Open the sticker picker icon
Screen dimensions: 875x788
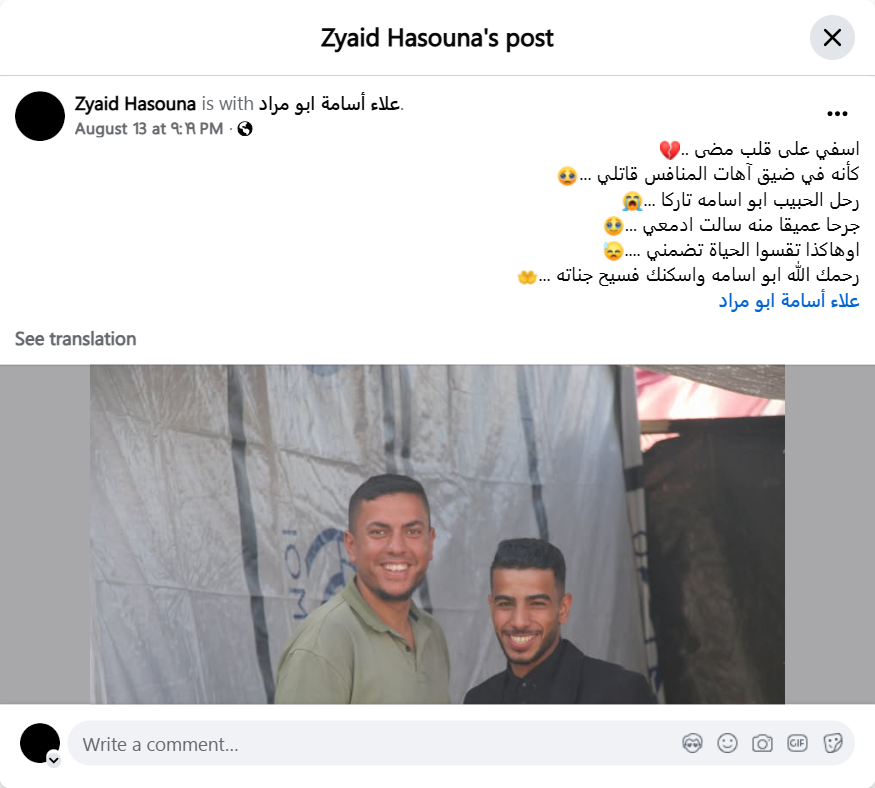(x=832, y=743)
